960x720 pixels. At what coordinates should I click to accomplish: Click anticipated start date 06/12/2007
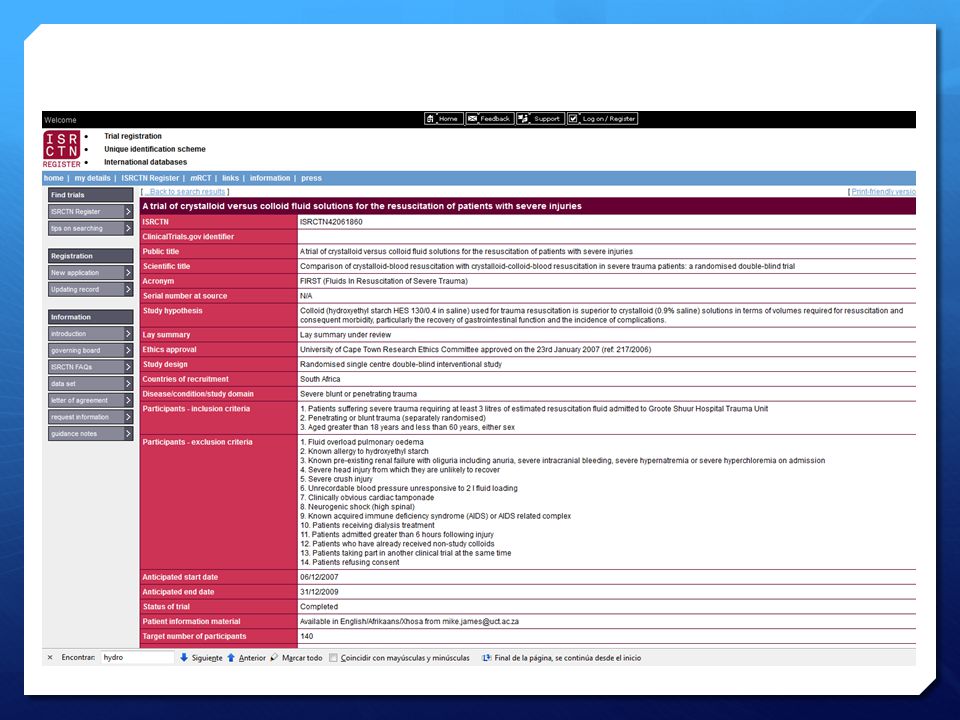coord(319,577)
